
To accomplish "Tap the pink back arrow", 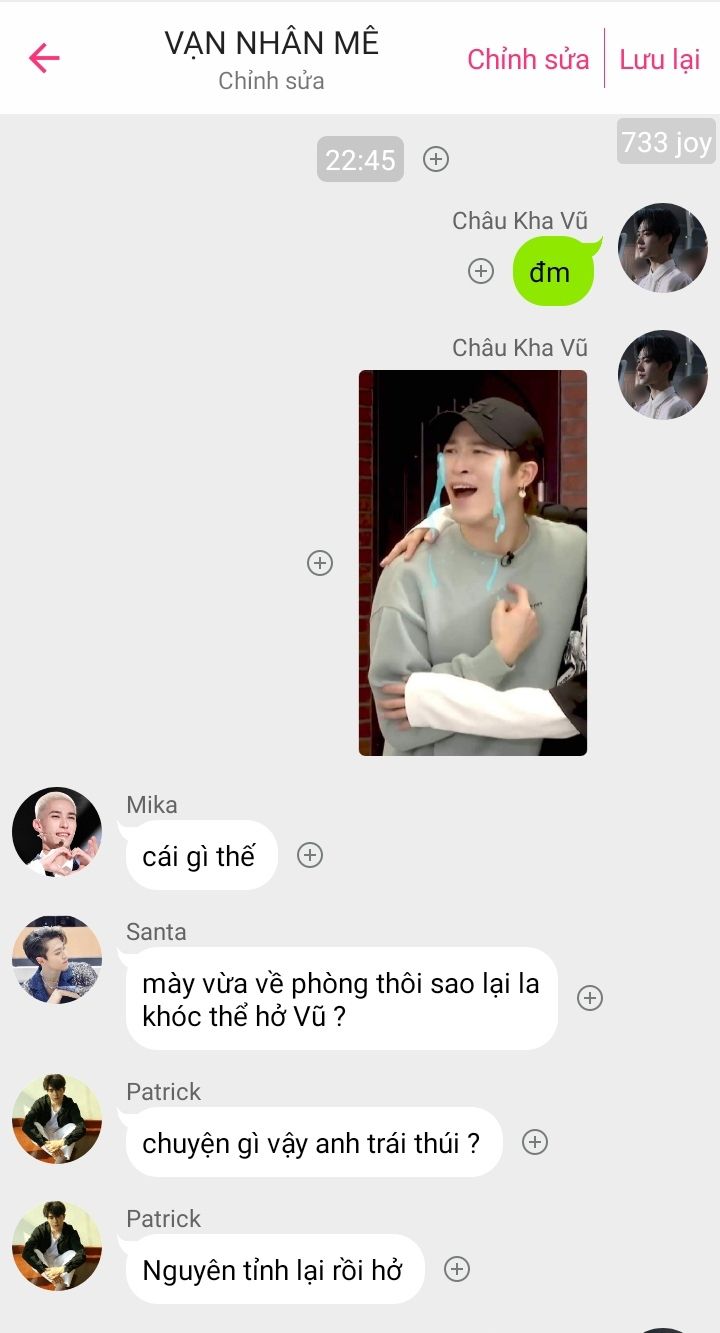I will tap(44, 58).
